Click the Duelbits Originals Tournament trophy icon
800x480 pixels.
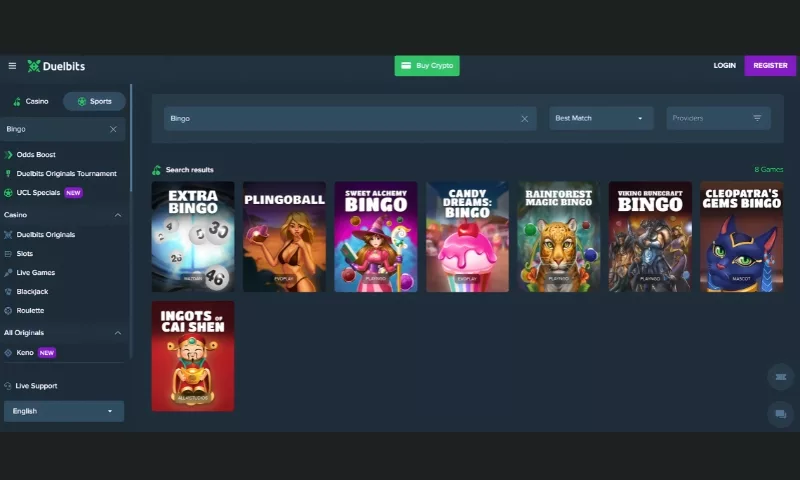click(8, 173)
